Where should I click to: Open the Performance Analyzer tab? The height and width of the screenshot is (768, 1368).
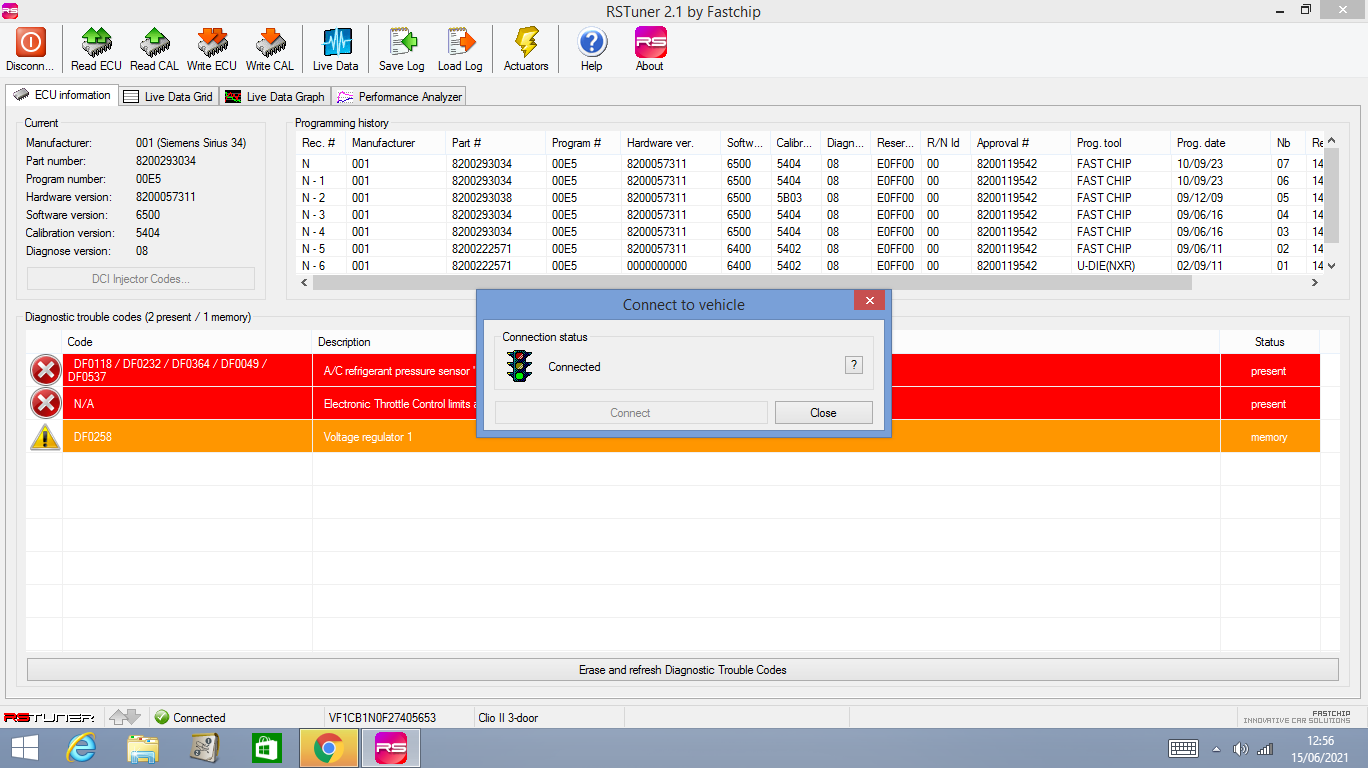pos(400,97)
